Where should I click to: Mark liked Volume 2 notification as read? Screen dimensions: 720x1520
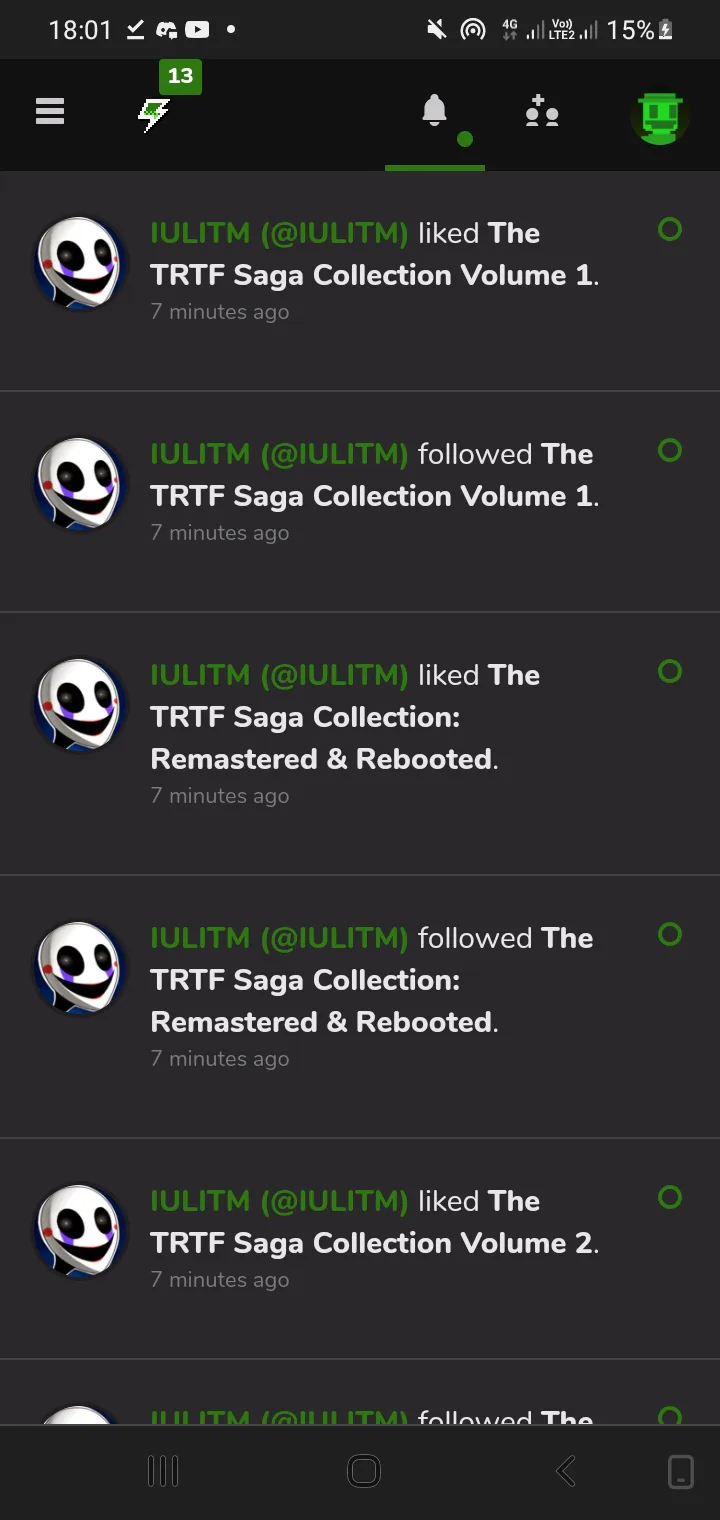click(x=670, y=1197)
